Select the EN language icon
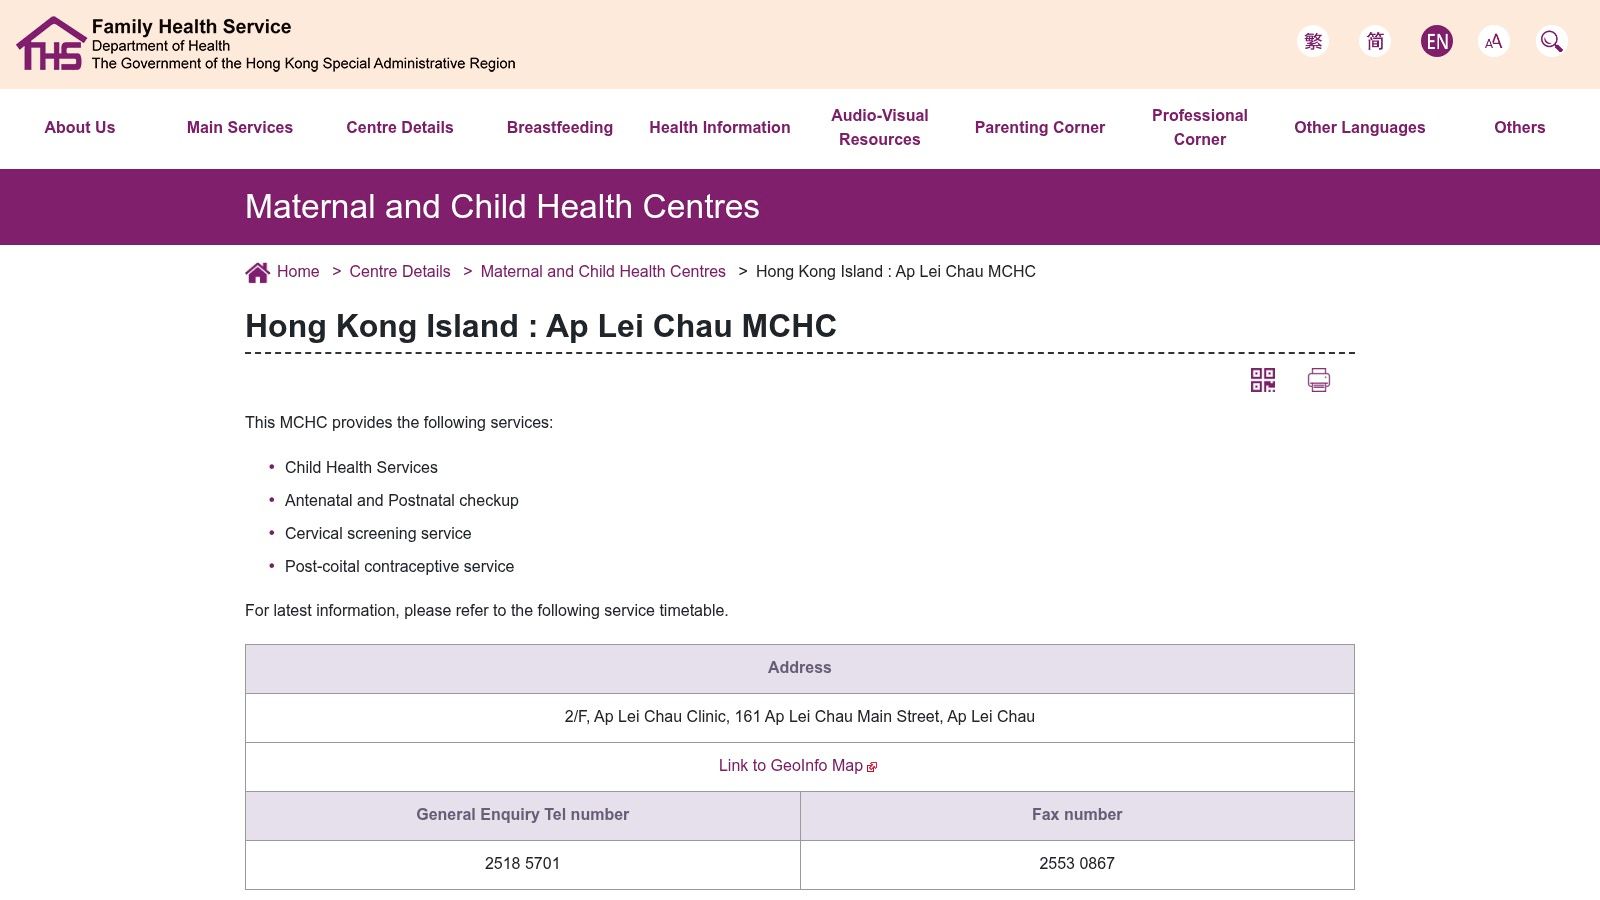1600x900 pixels. click(x=1437, y=41)
